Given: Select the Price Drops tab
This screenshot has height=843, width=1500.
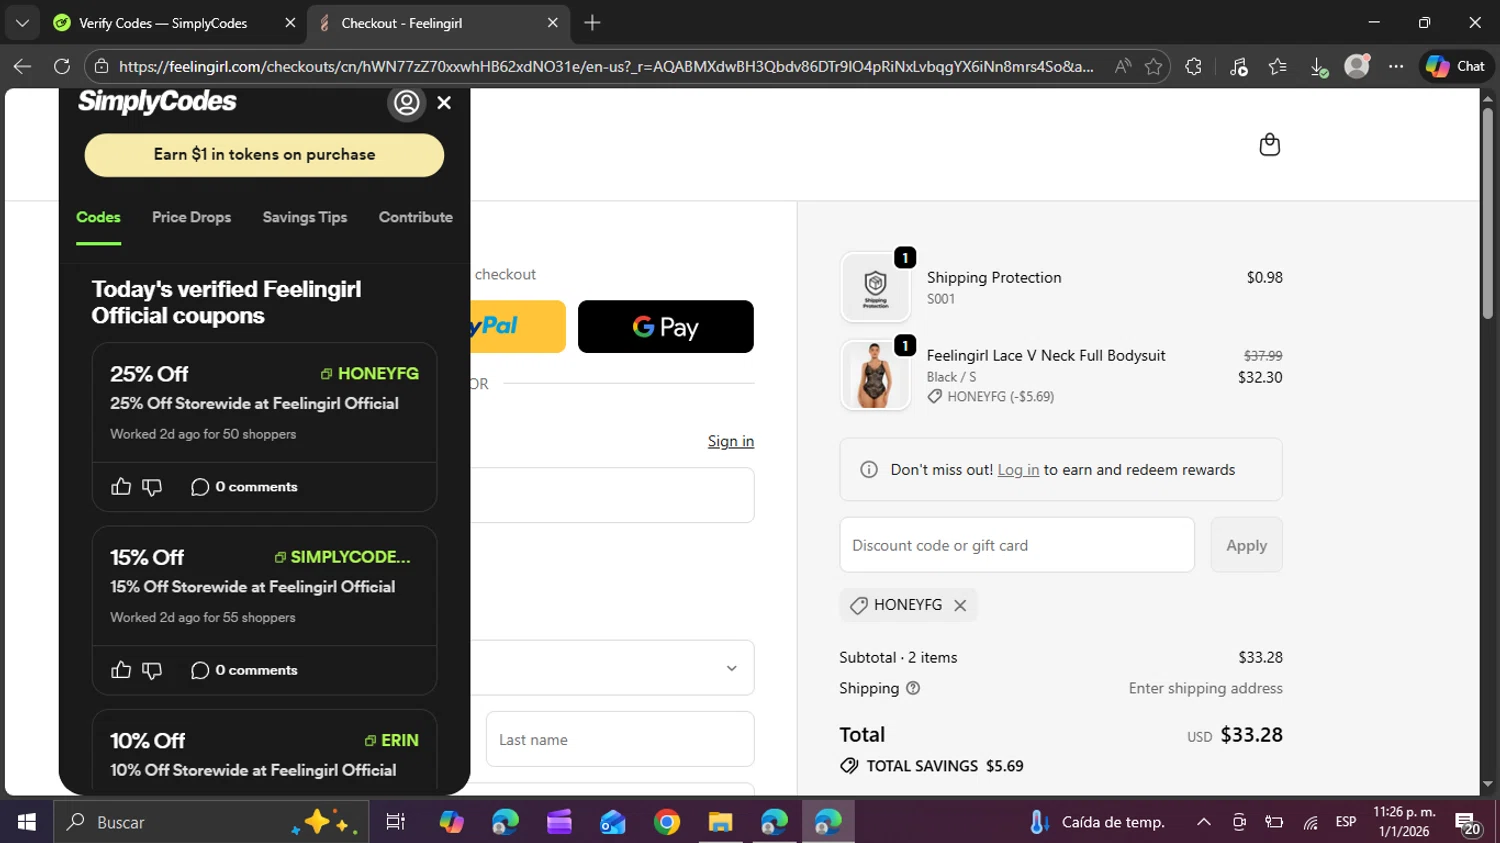Looking at the screenshot, I should 191,217.
